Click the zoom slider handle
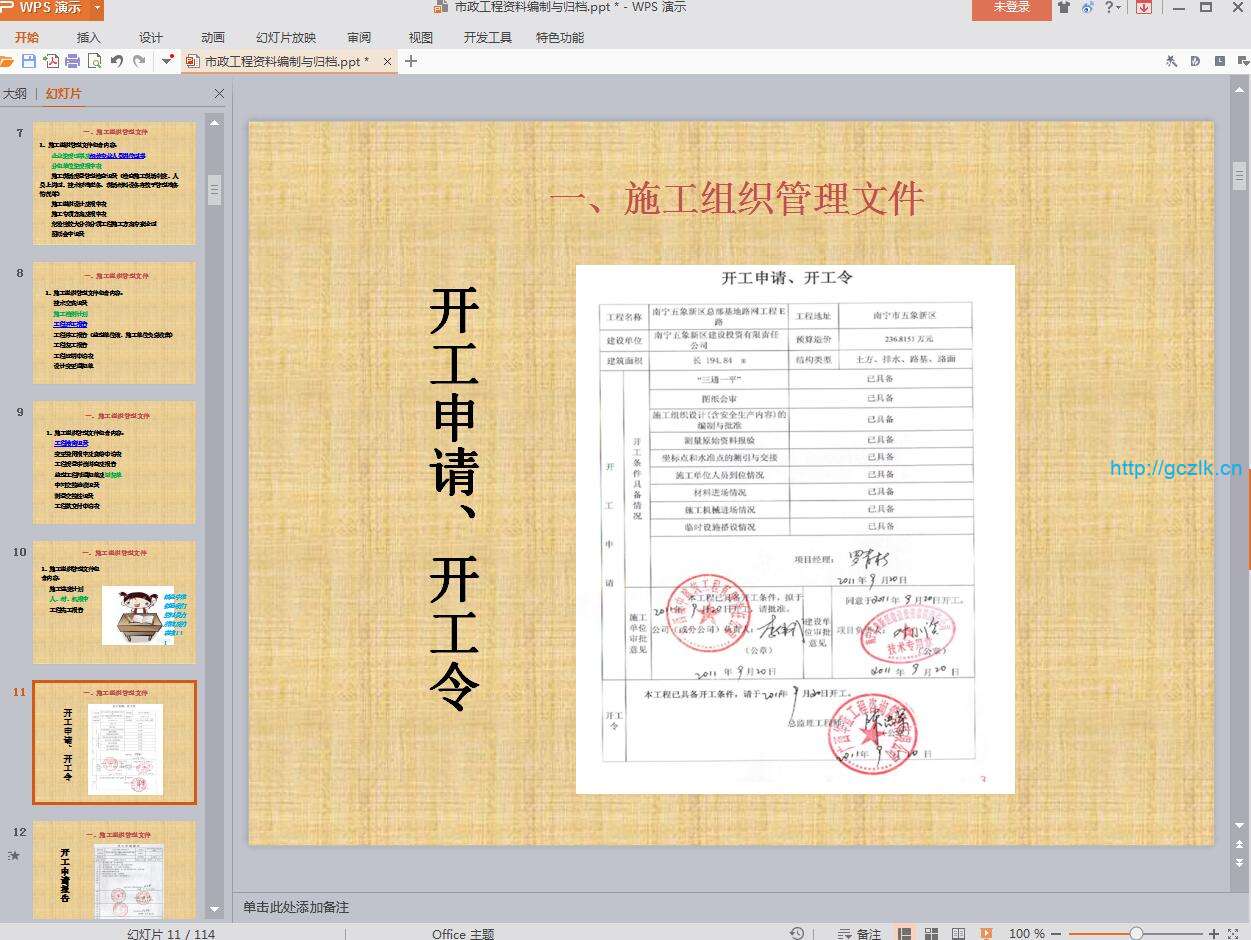Image resolution: width=1251 pixels, height=940 pixels. click(1136, 933)
